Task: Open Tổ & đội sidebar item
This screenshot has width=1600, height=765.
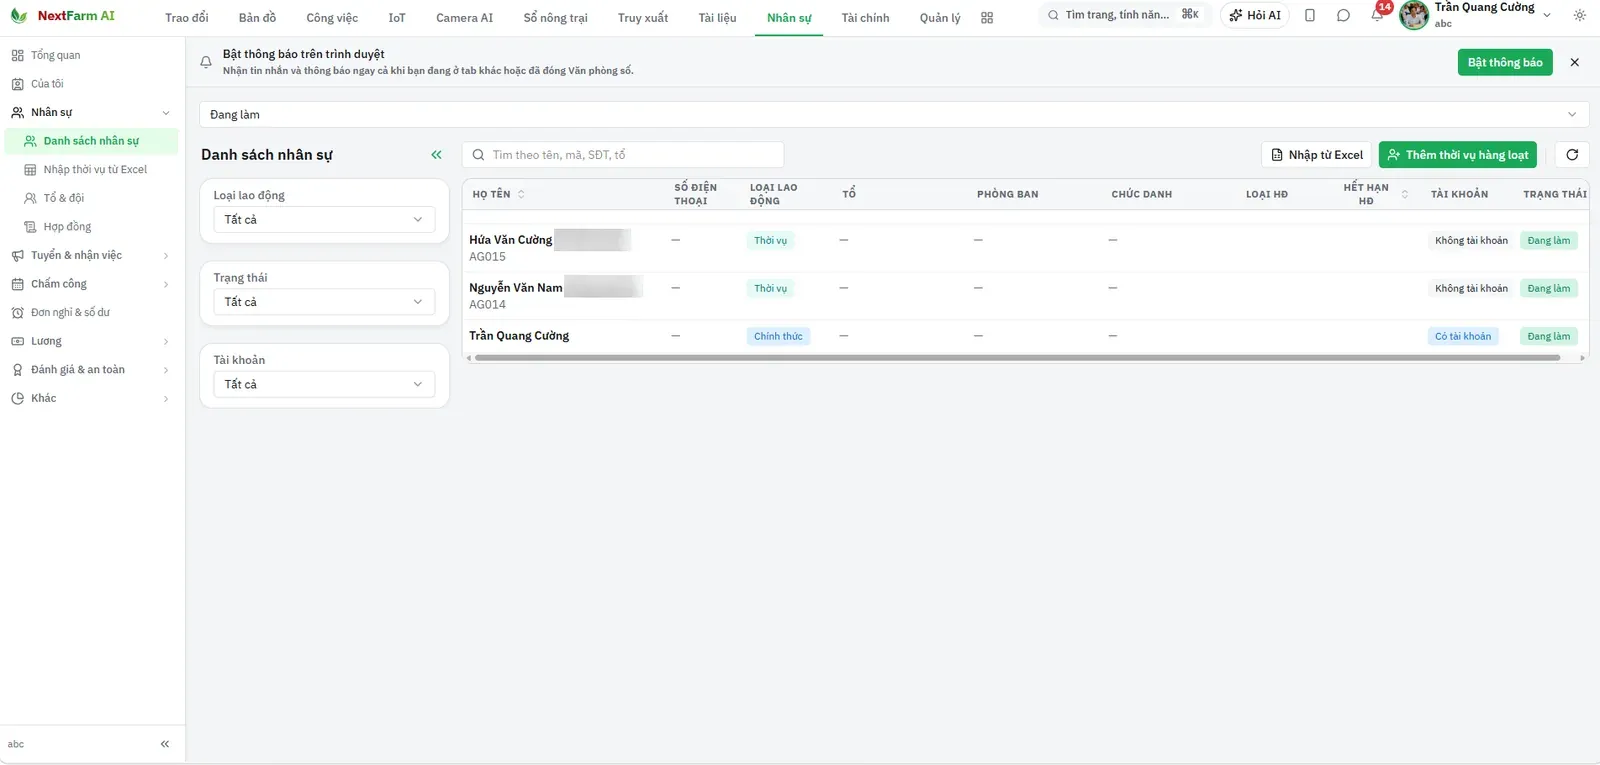Action: coord(92,198)
